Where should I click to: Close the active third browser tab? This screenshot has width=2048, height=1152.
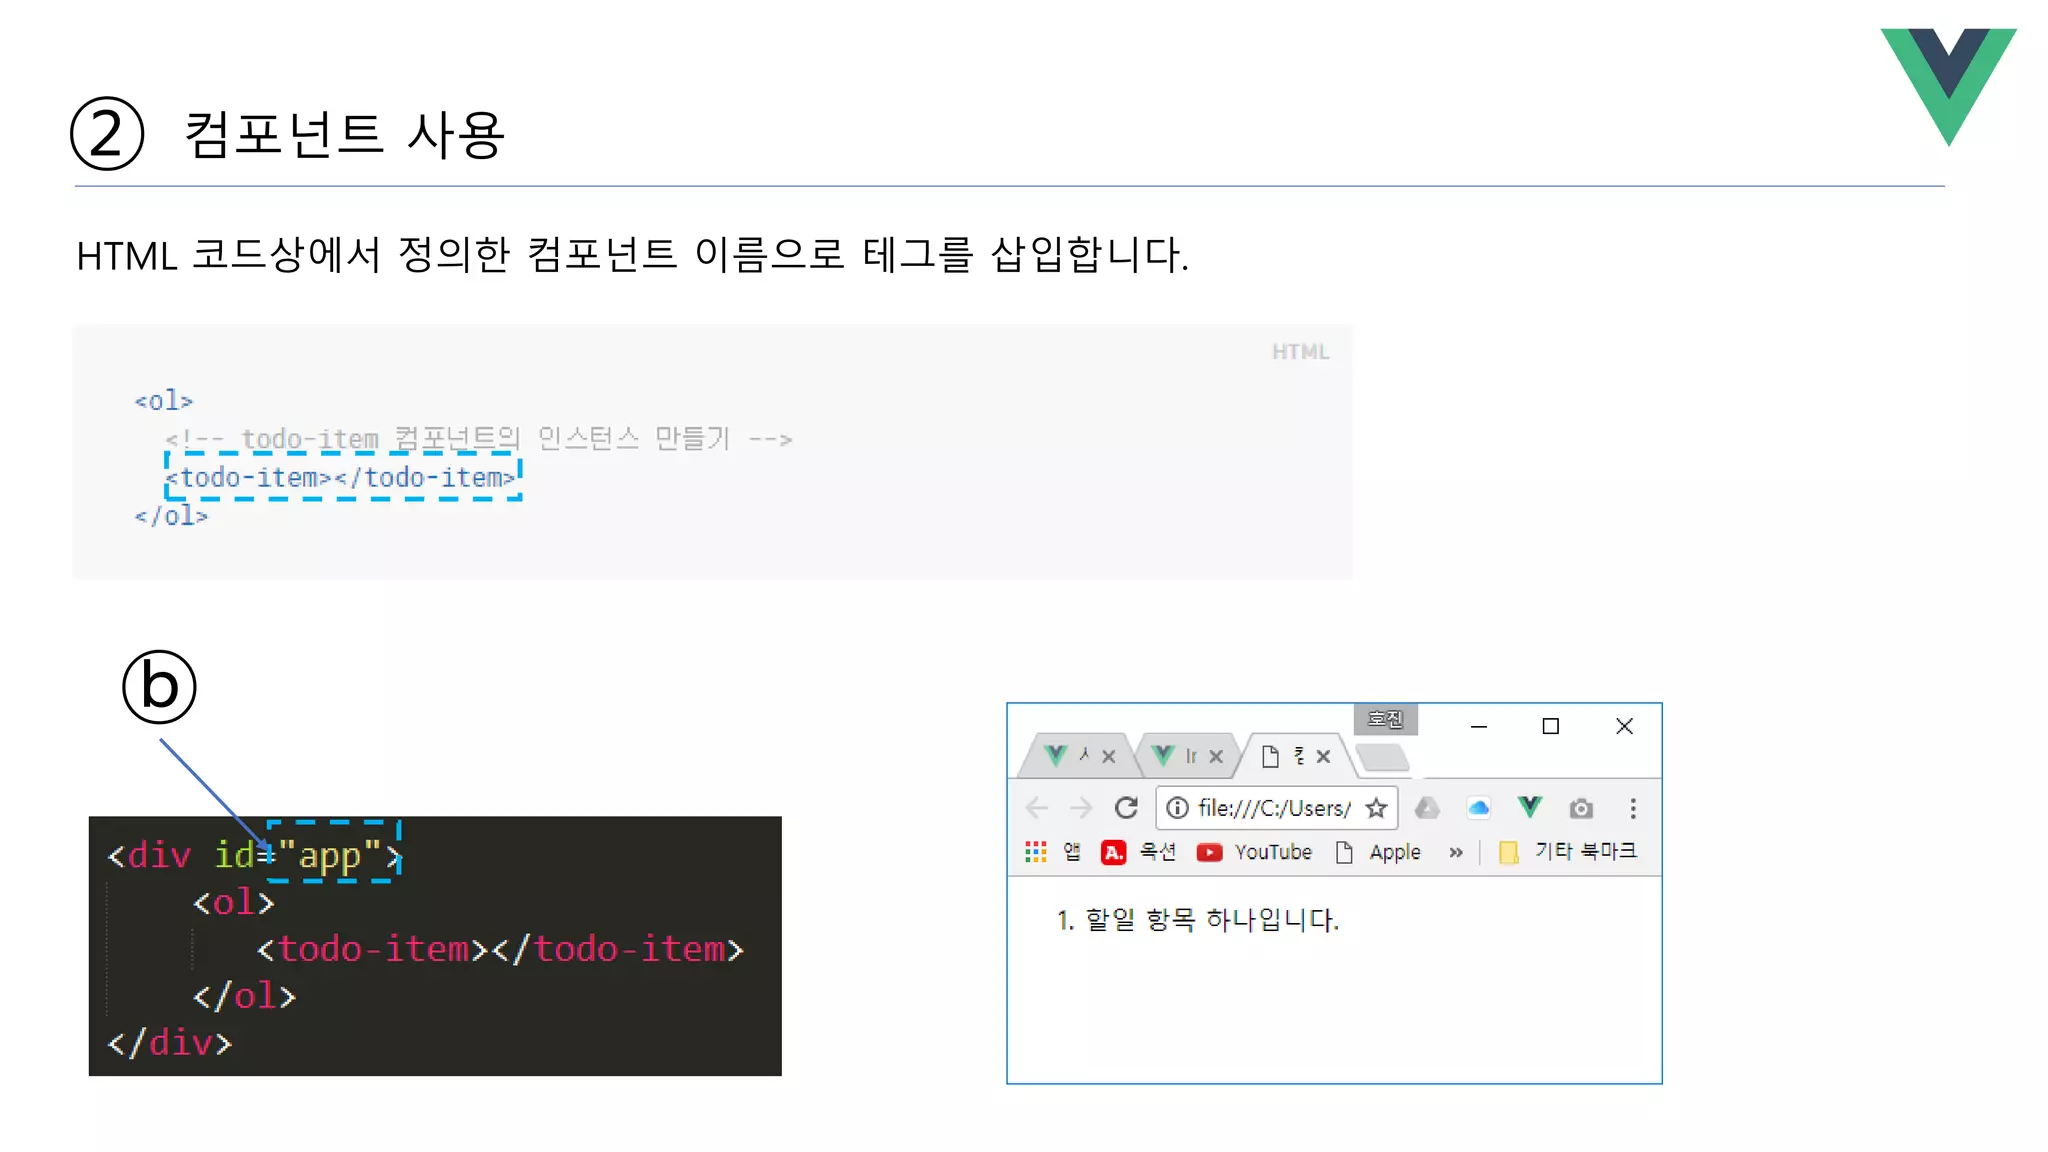(x=1323, y=756)
